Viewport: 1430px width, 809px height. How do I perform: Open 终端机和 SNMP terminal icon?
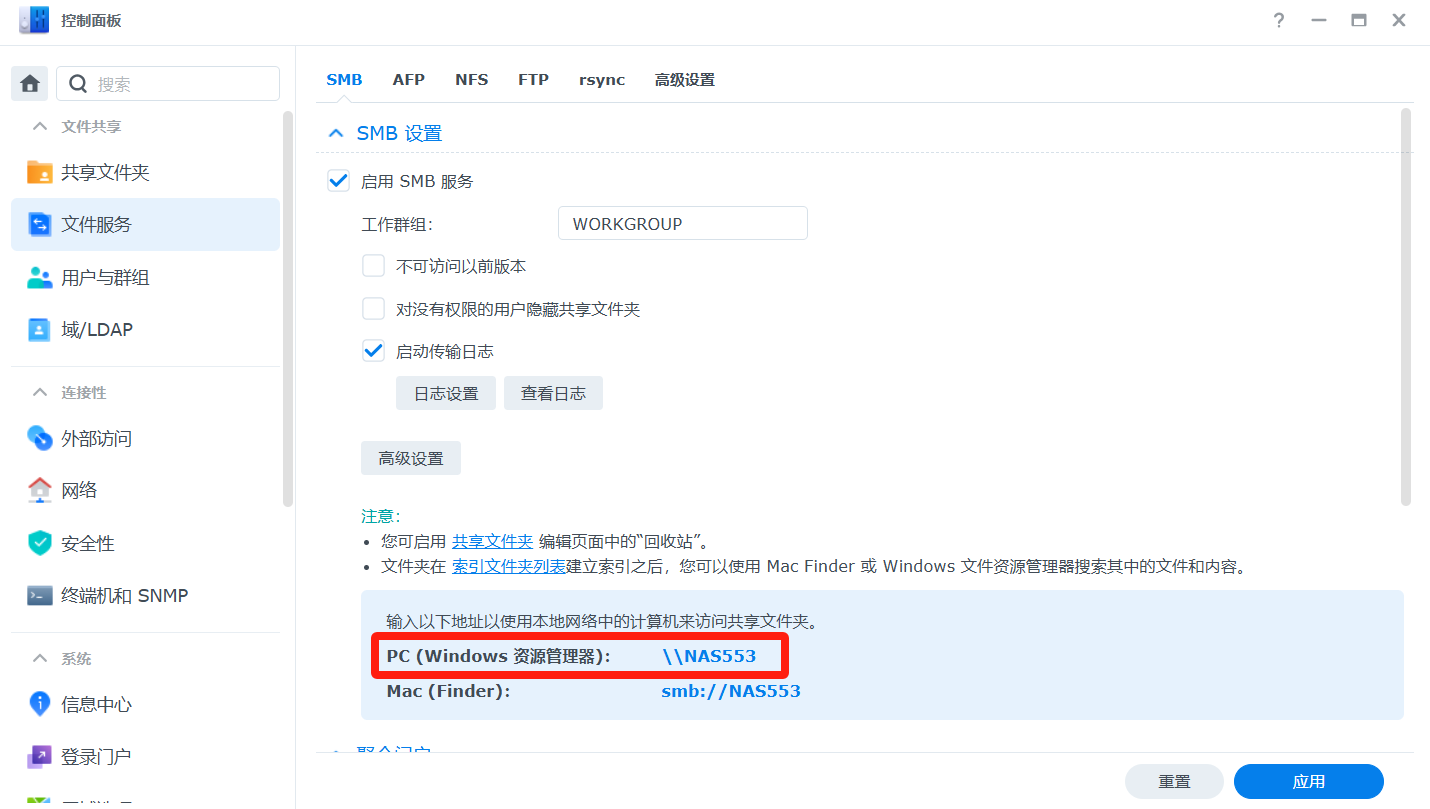click(x=40, y=595)
